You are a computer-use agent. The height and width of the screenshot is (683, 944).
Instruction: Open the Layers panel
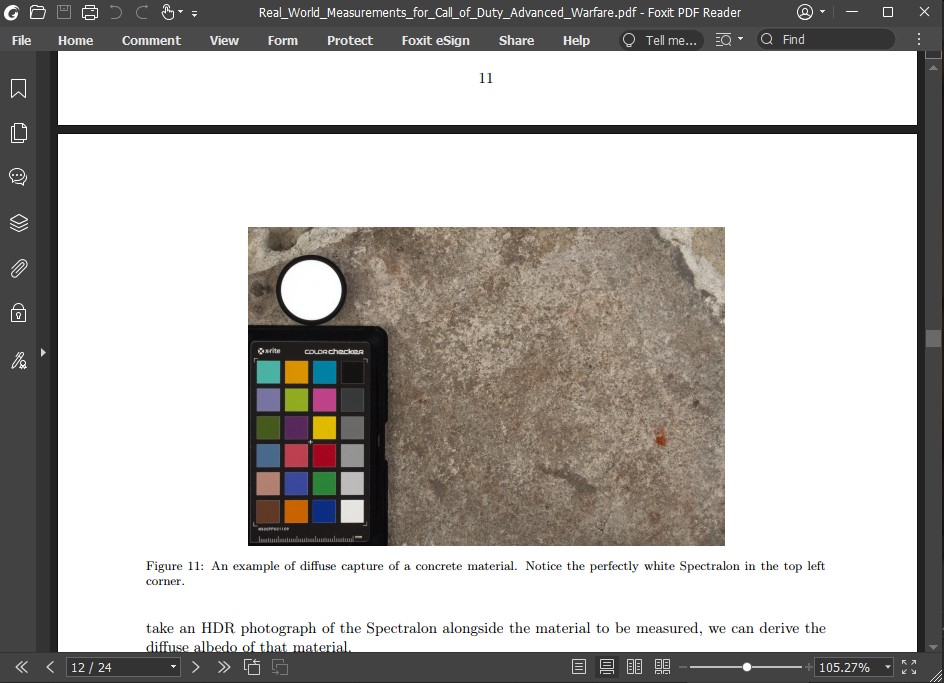(18, 223)
